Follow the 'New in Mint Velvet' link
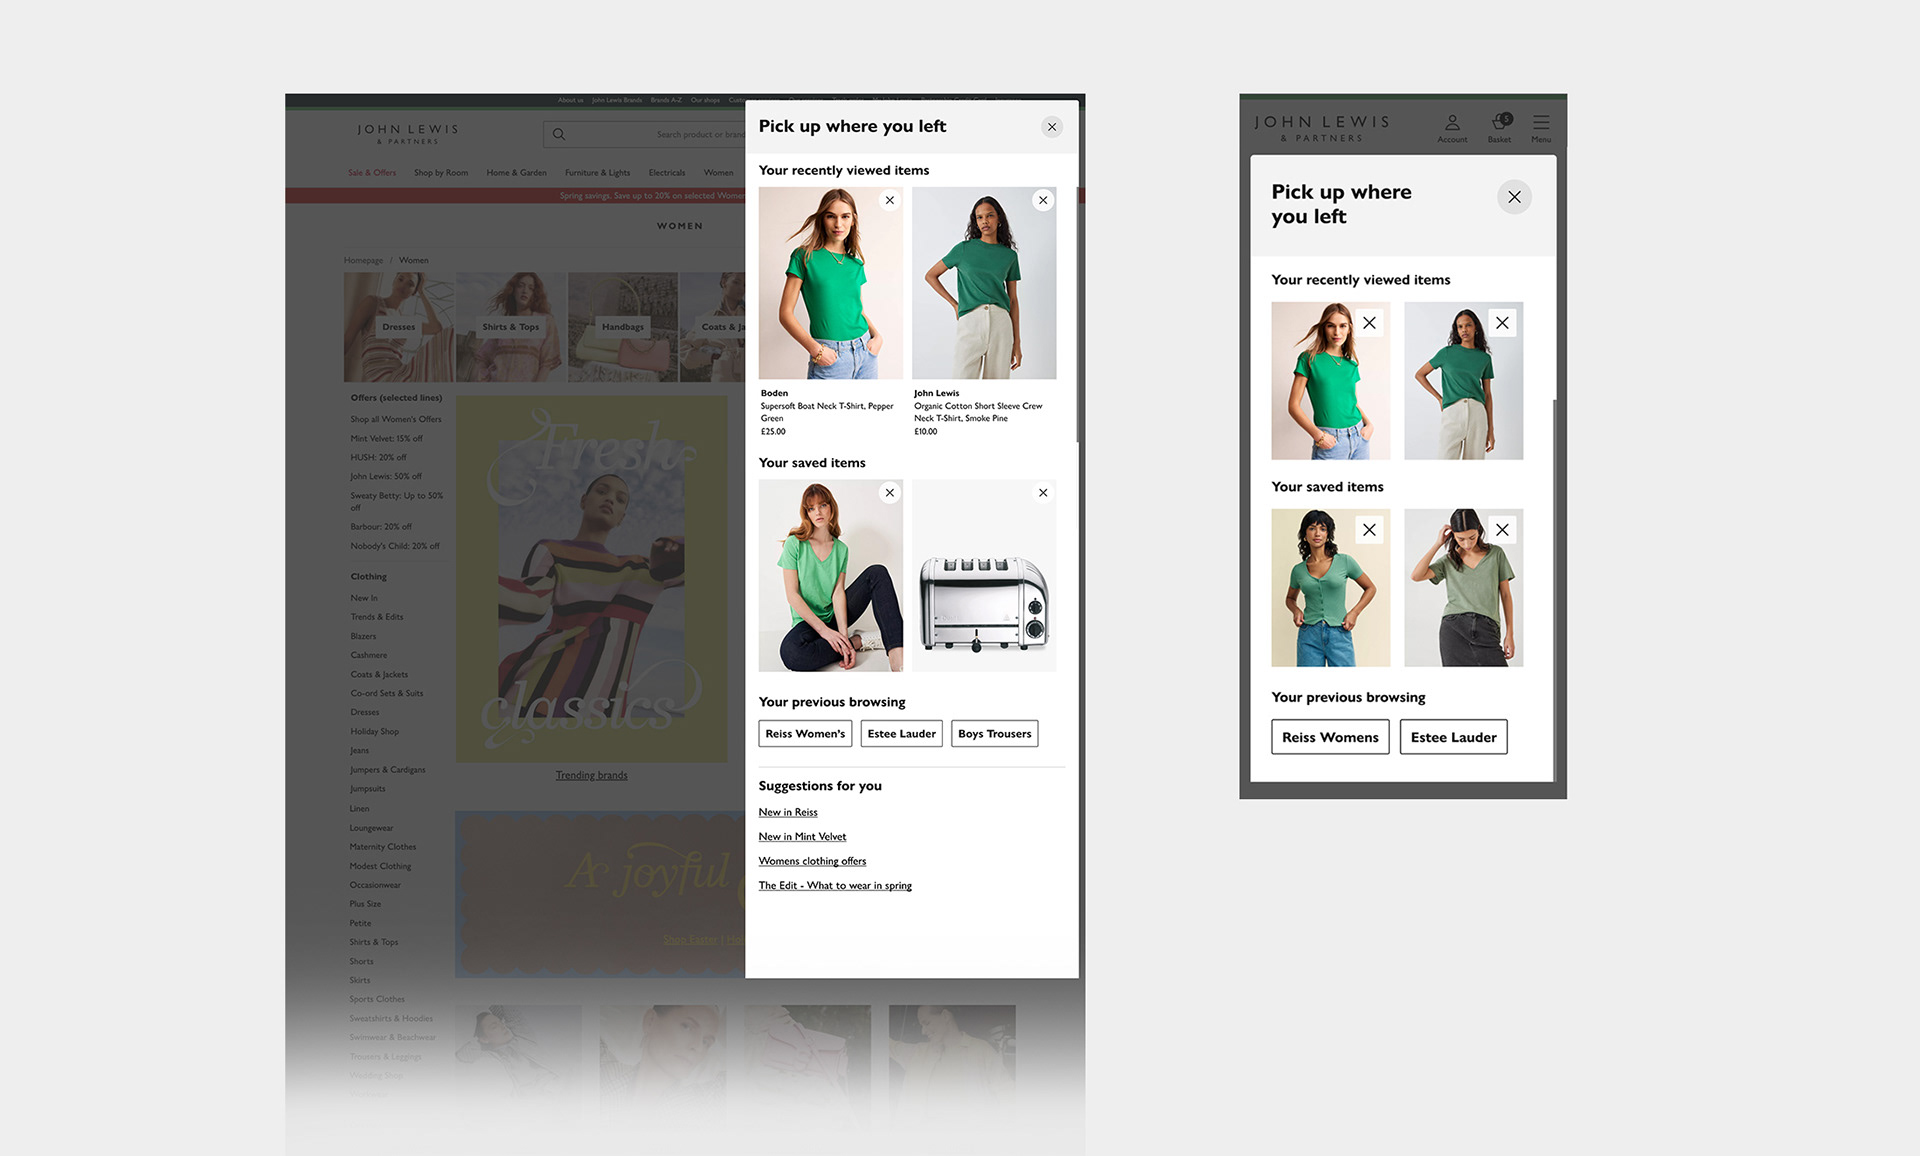 click(x=802, y=837)
